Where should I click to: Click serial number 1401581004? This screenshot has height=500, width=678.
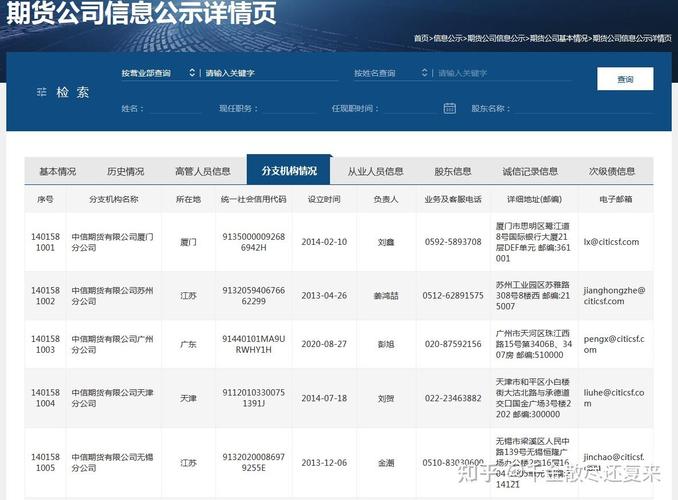coord(45,398)
